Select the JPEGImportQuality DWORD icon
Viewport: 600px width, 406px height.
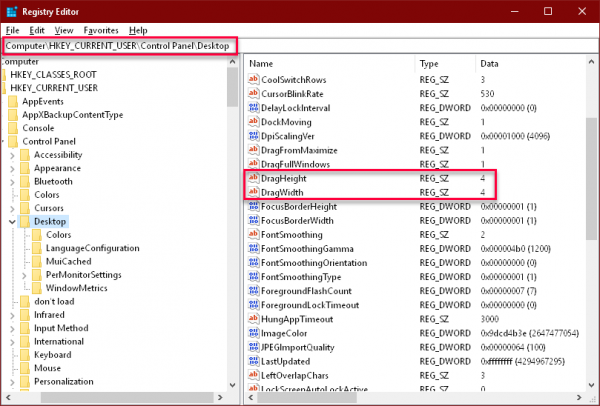pos(253,347)
